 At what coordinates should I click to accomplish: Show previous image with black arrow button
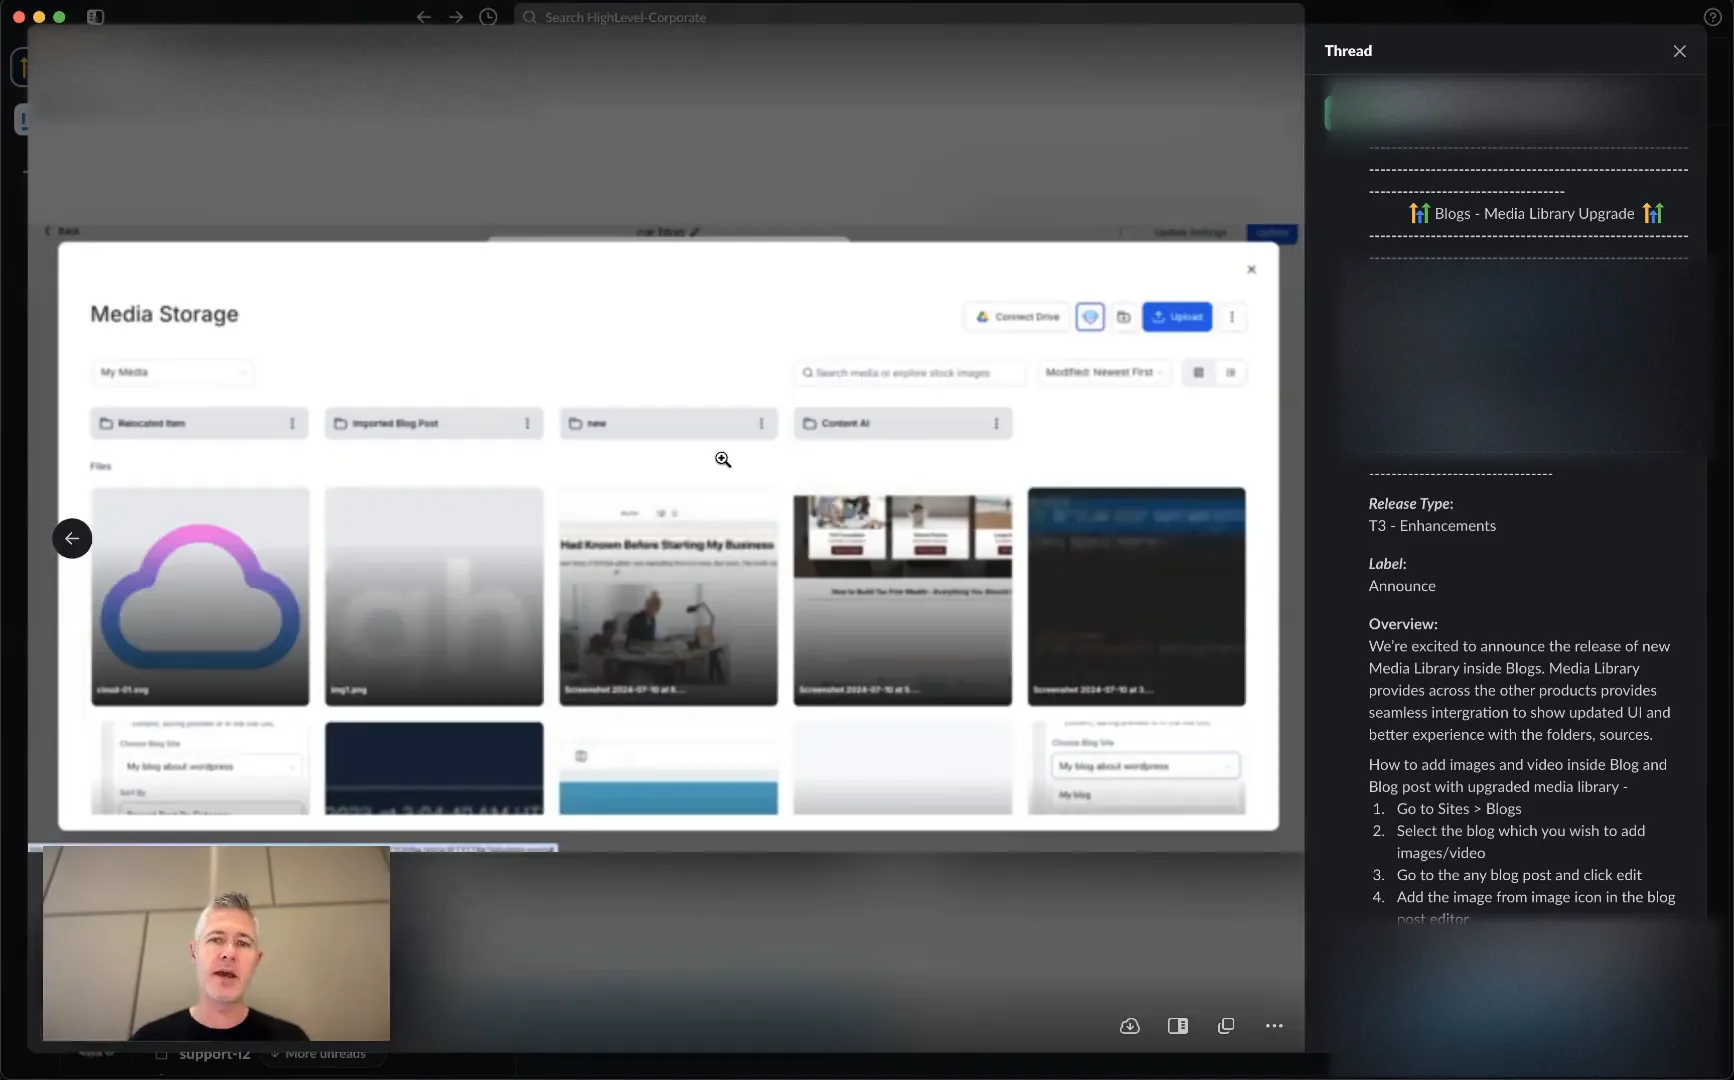coord(72,538)
